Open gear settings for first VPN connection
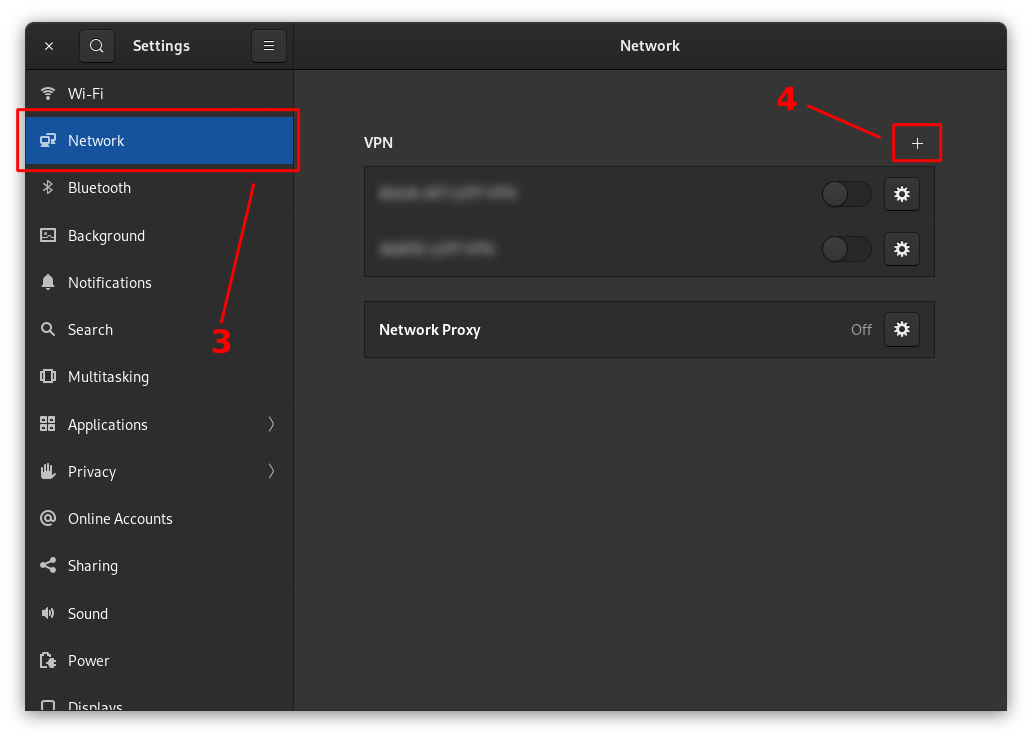 tap(901, 194)
